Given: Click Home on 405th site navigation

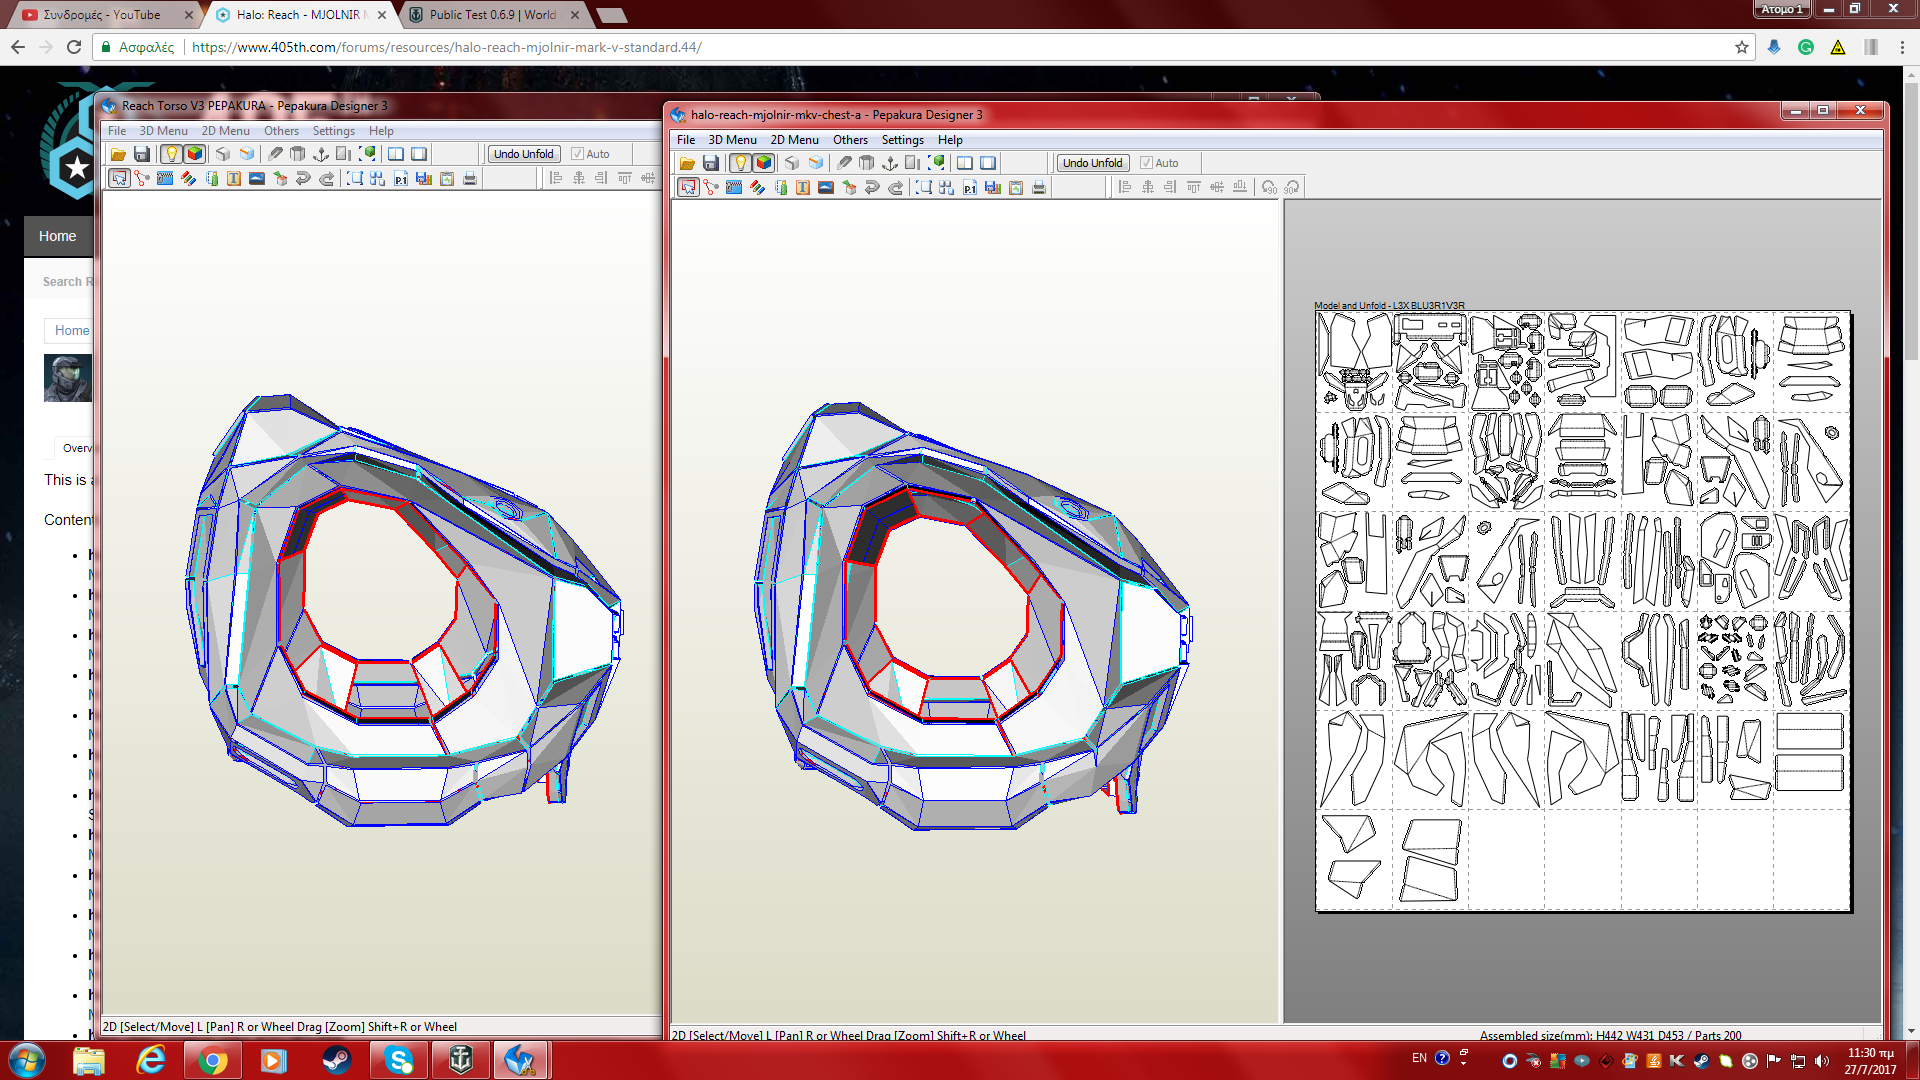Looking at the screenshot, I should coord(57,236).
